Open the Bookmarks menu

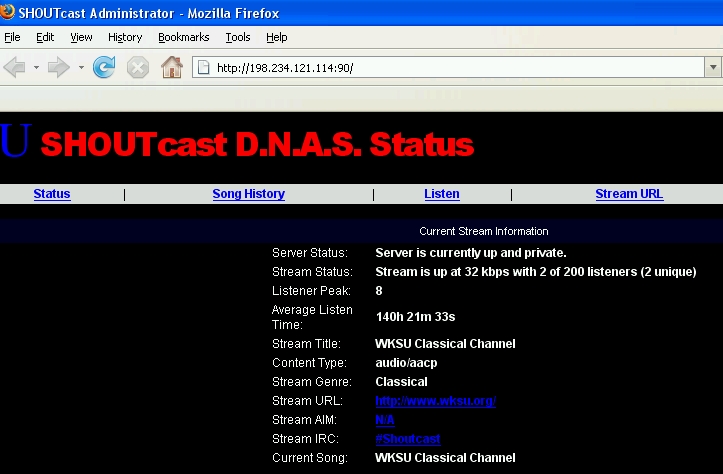184,37
